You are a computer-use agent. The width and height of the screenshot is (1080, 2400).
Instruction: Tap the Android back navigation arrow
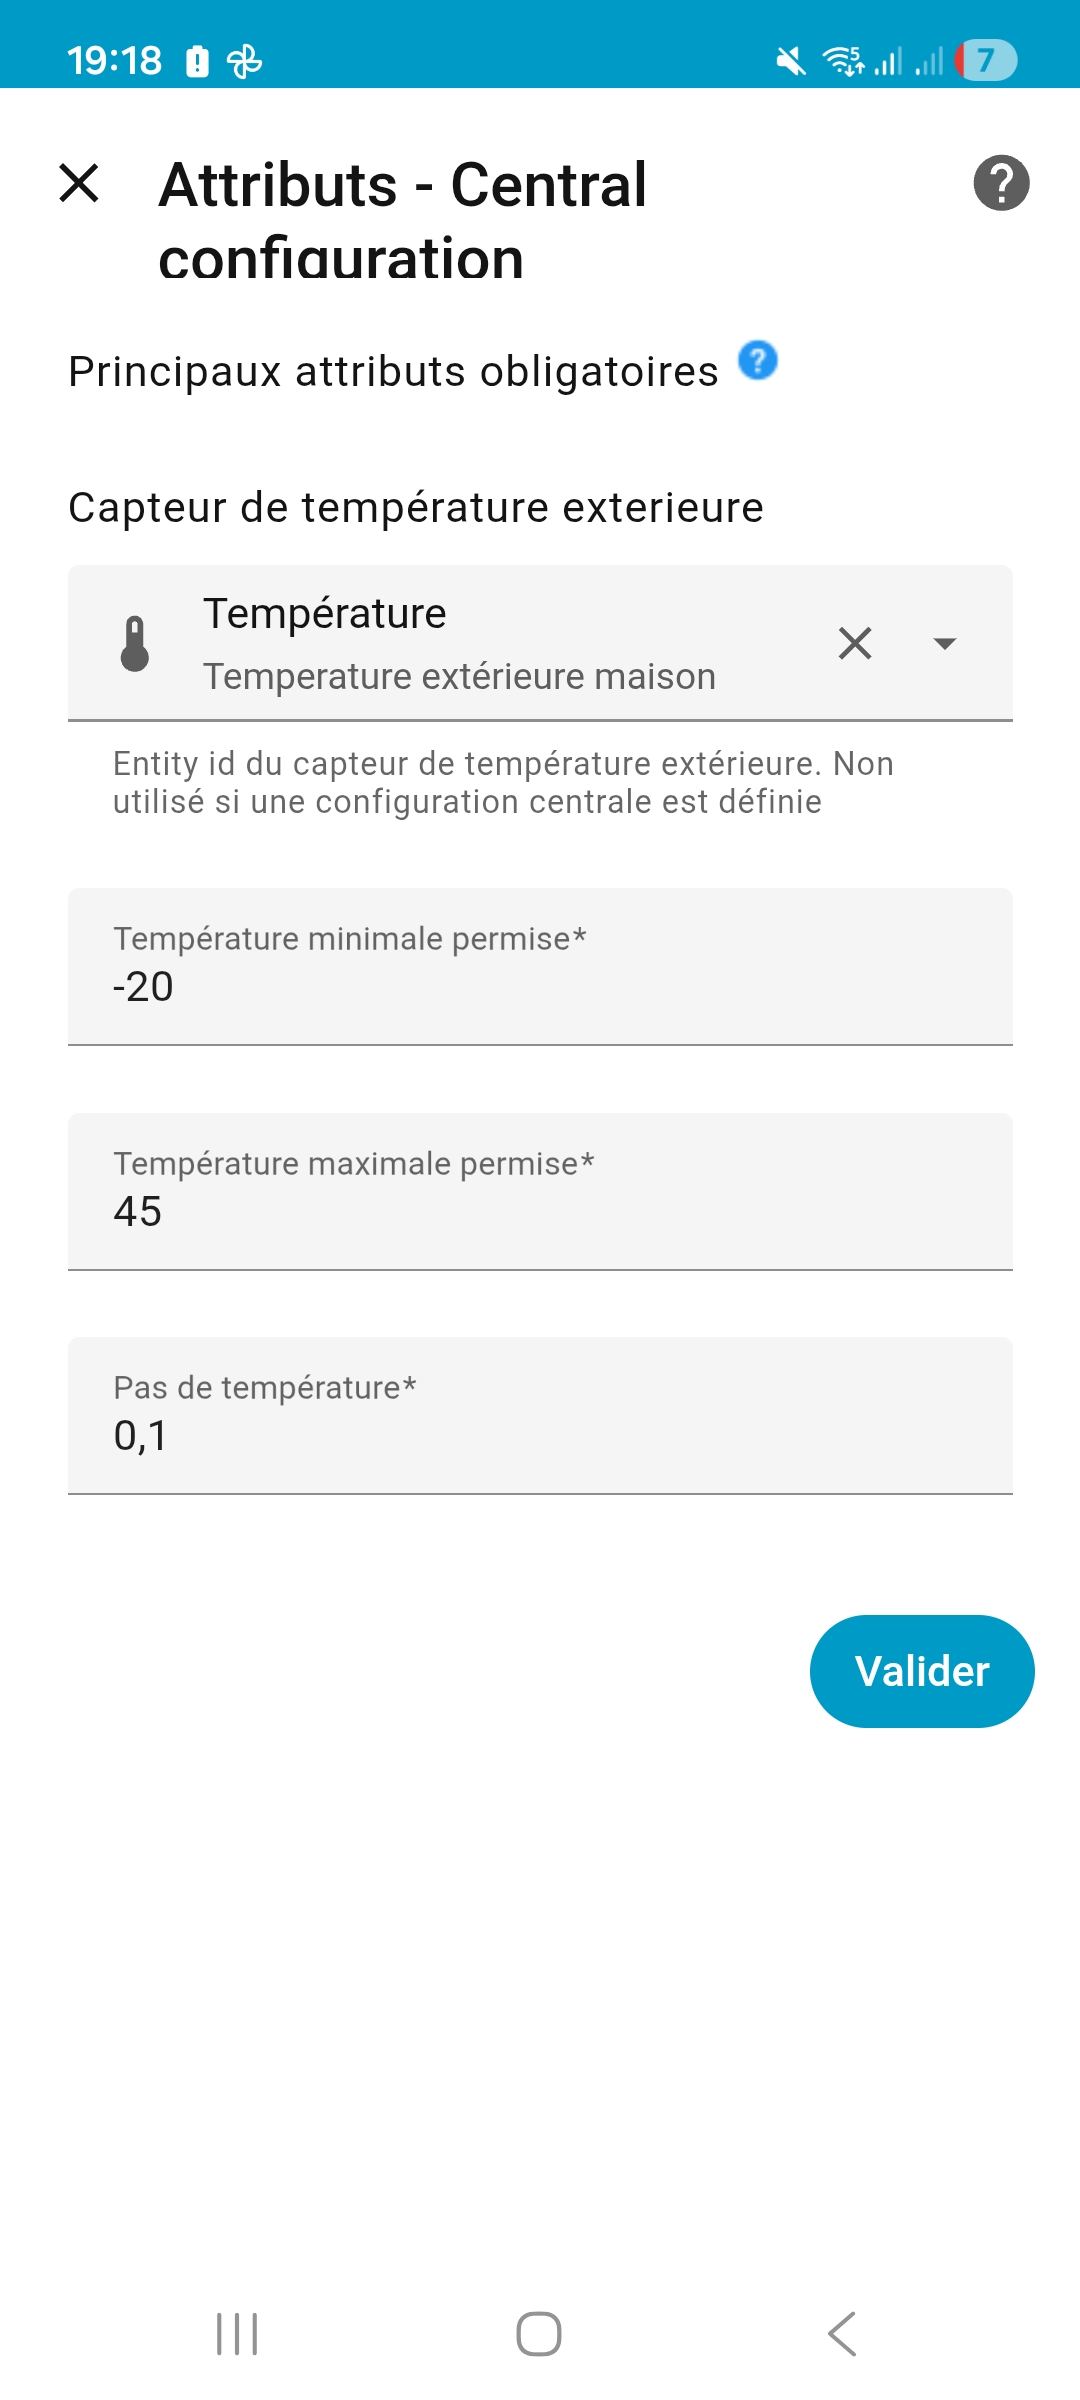click(x=842, y=2334)
